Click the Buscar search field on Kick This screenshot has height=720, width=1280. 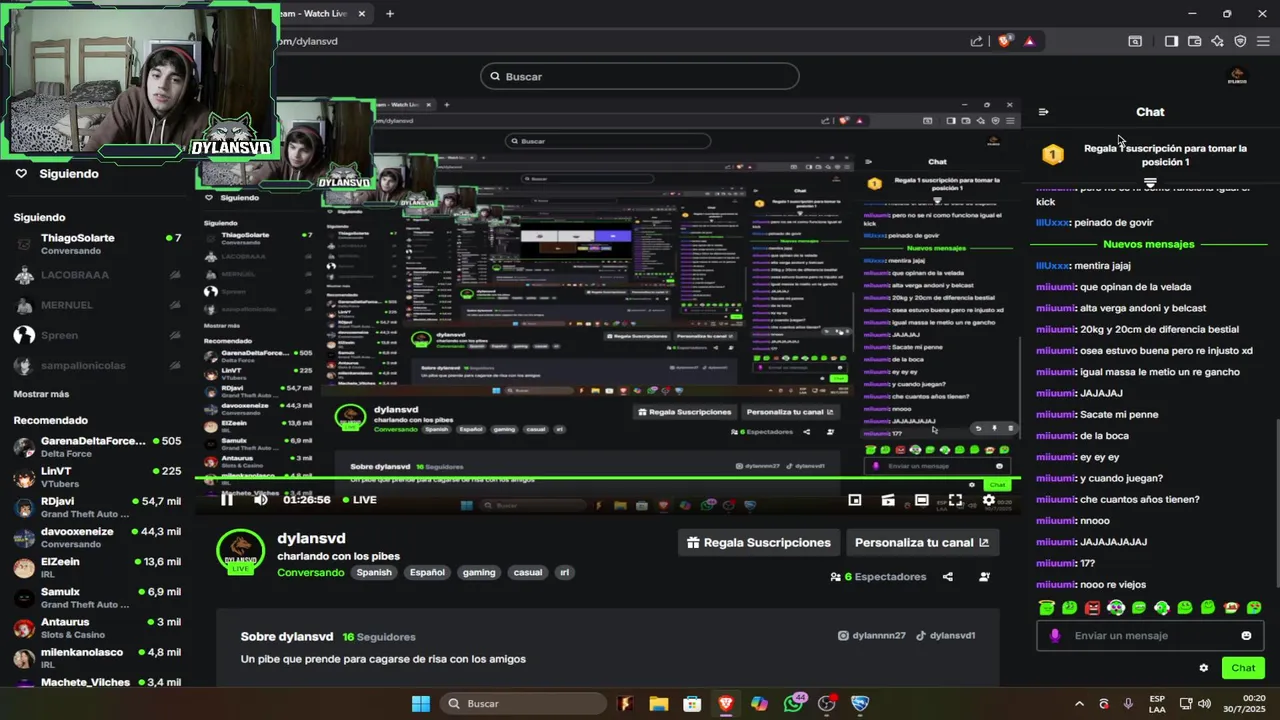640,77
